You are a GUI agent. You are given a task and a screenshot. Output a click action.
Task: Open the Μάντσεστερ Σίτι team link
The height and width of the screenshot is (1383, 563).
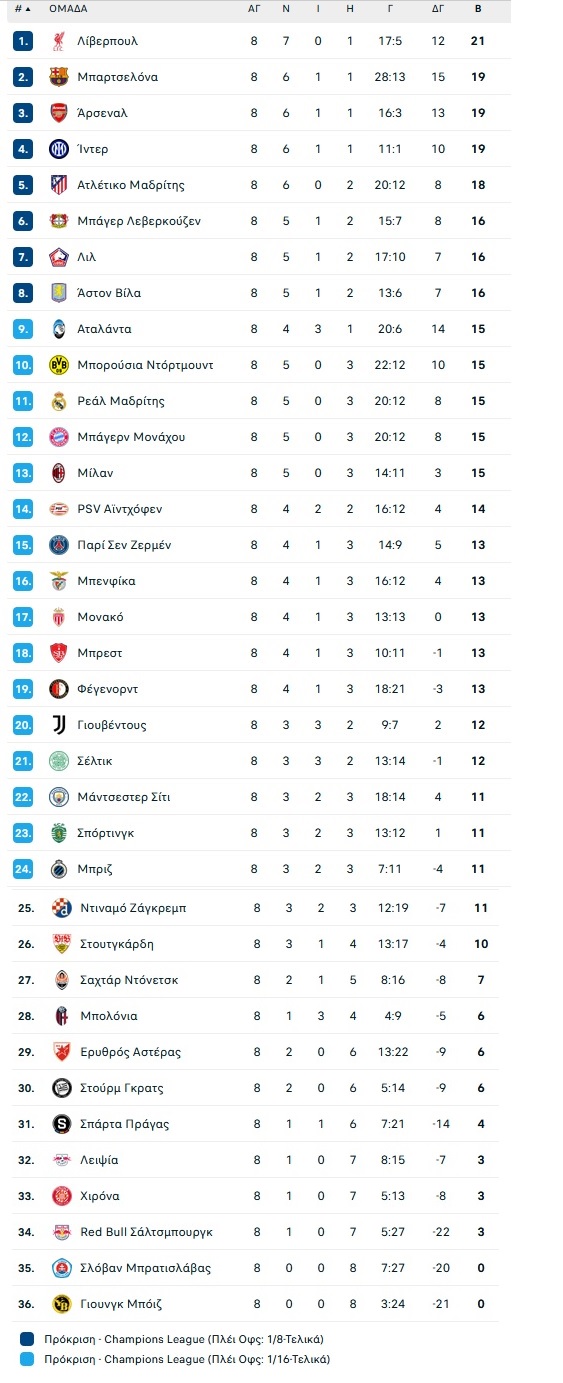click(124, 797)
